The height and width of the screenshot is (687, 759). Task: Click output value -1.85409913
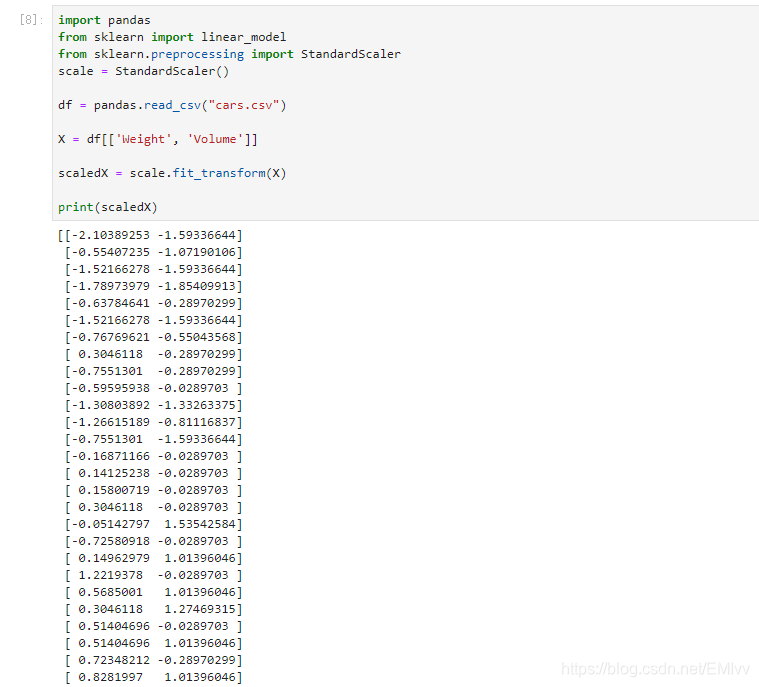(196, 286)
